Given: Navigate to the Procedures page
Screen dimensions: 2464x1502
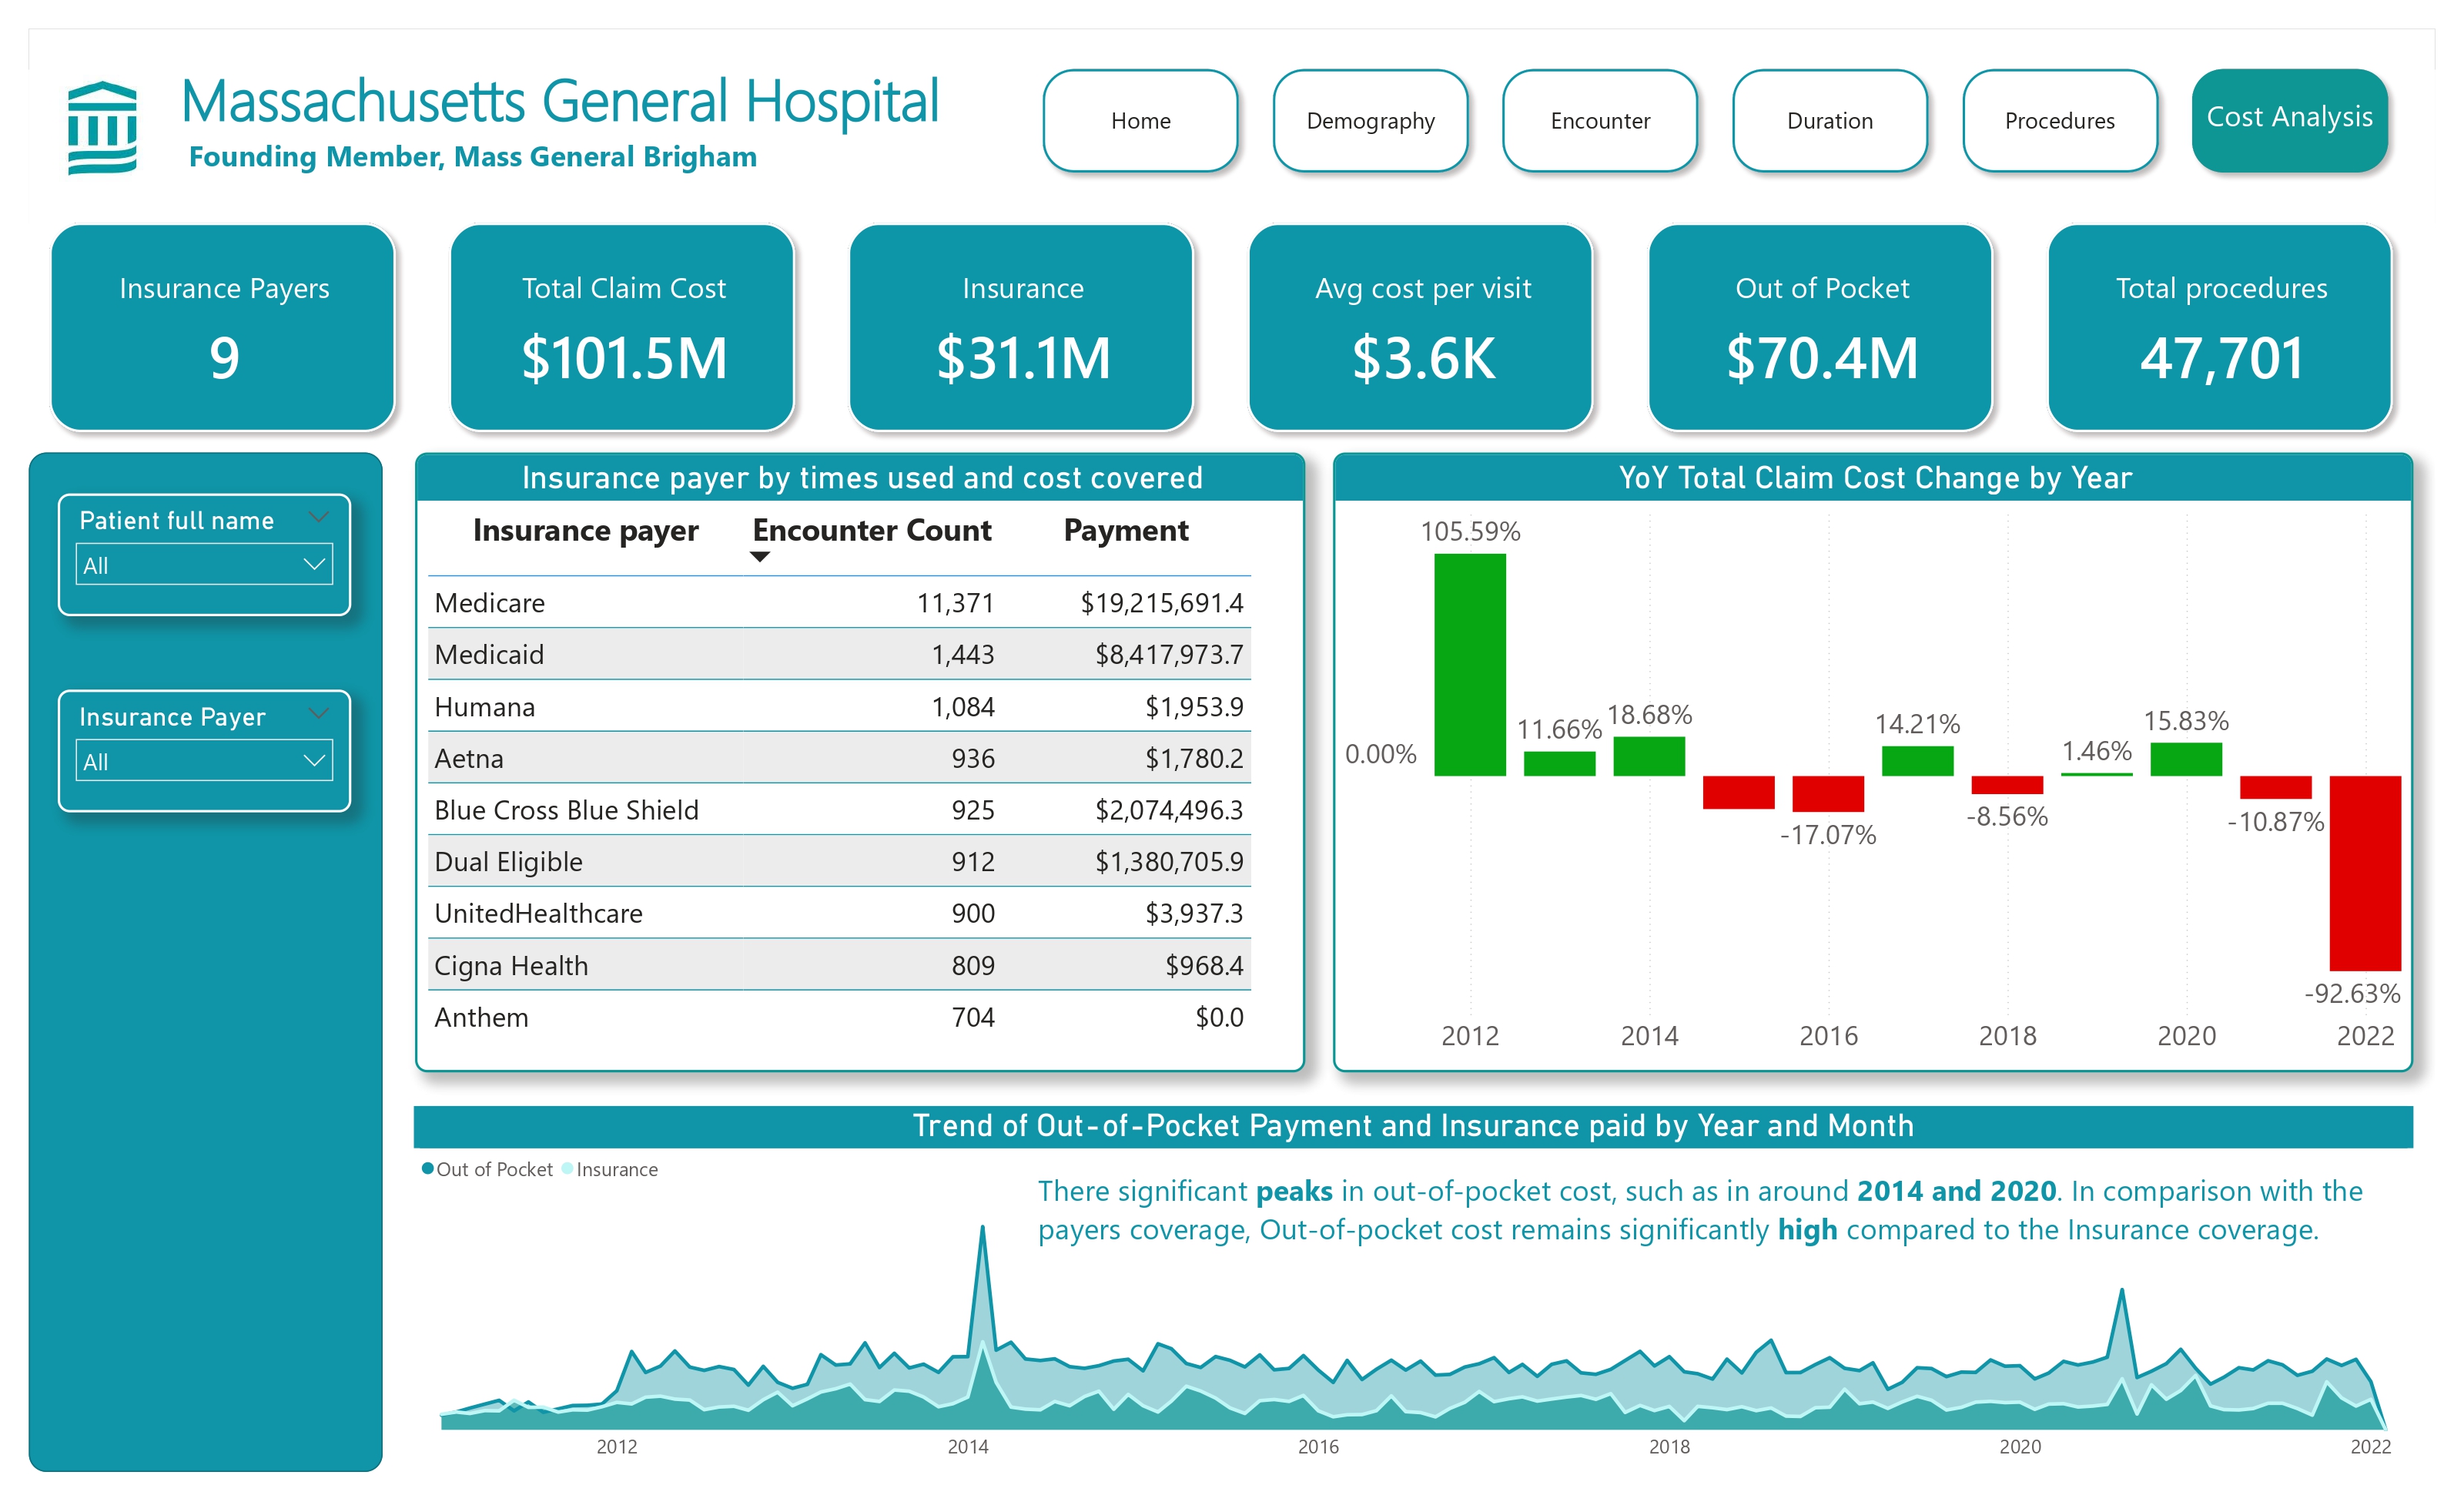Looking at the screenshot, I should 2060,121.
